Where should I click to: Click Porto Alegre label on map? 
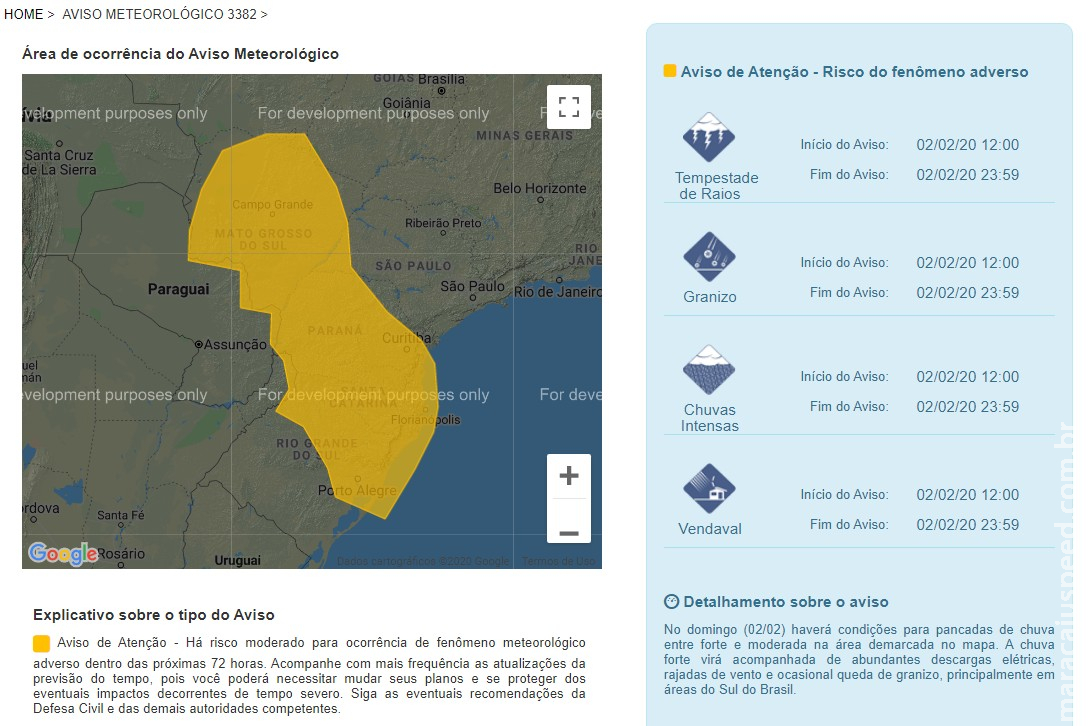pos(357,491)
